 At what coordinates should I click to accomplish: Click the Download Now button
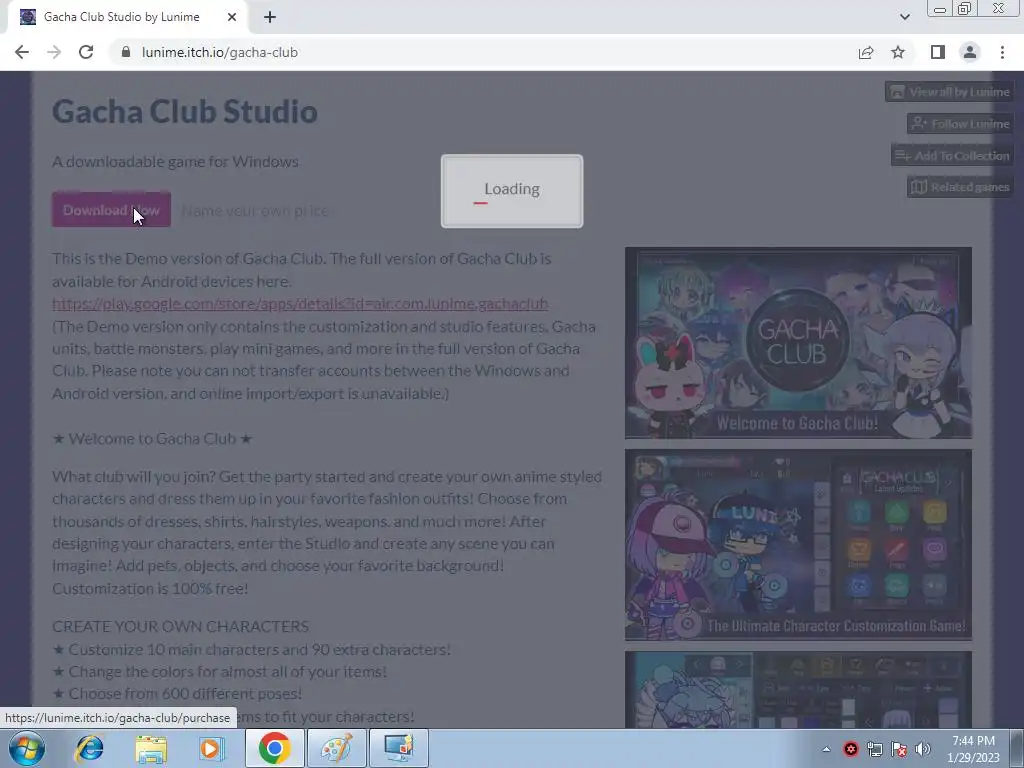point(111,210)
